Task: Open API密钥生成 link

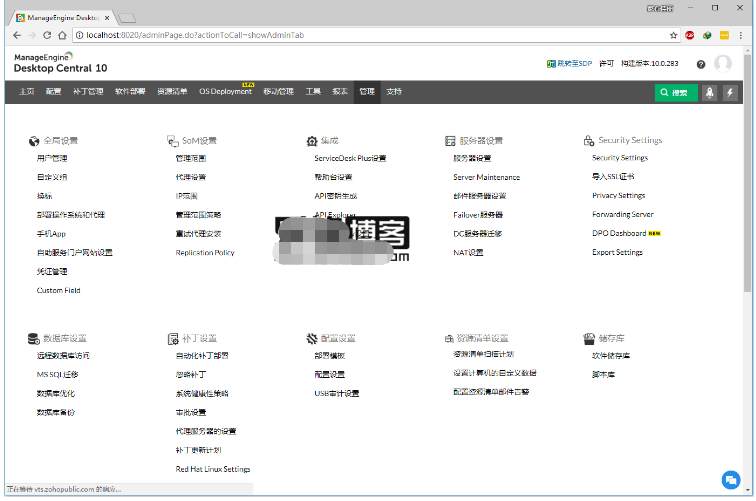Action: (336, 196)
